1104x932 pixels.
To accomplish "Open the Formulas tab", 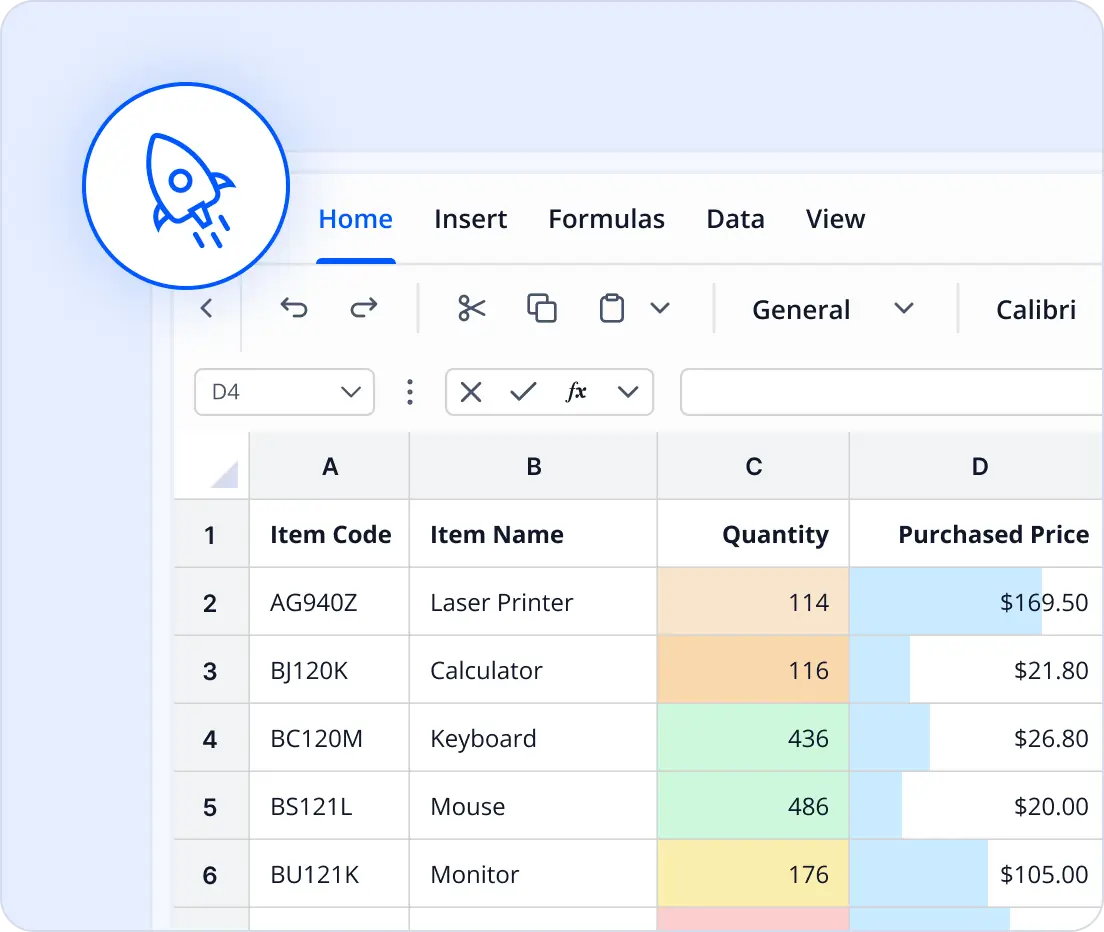I will click(606, 219).
